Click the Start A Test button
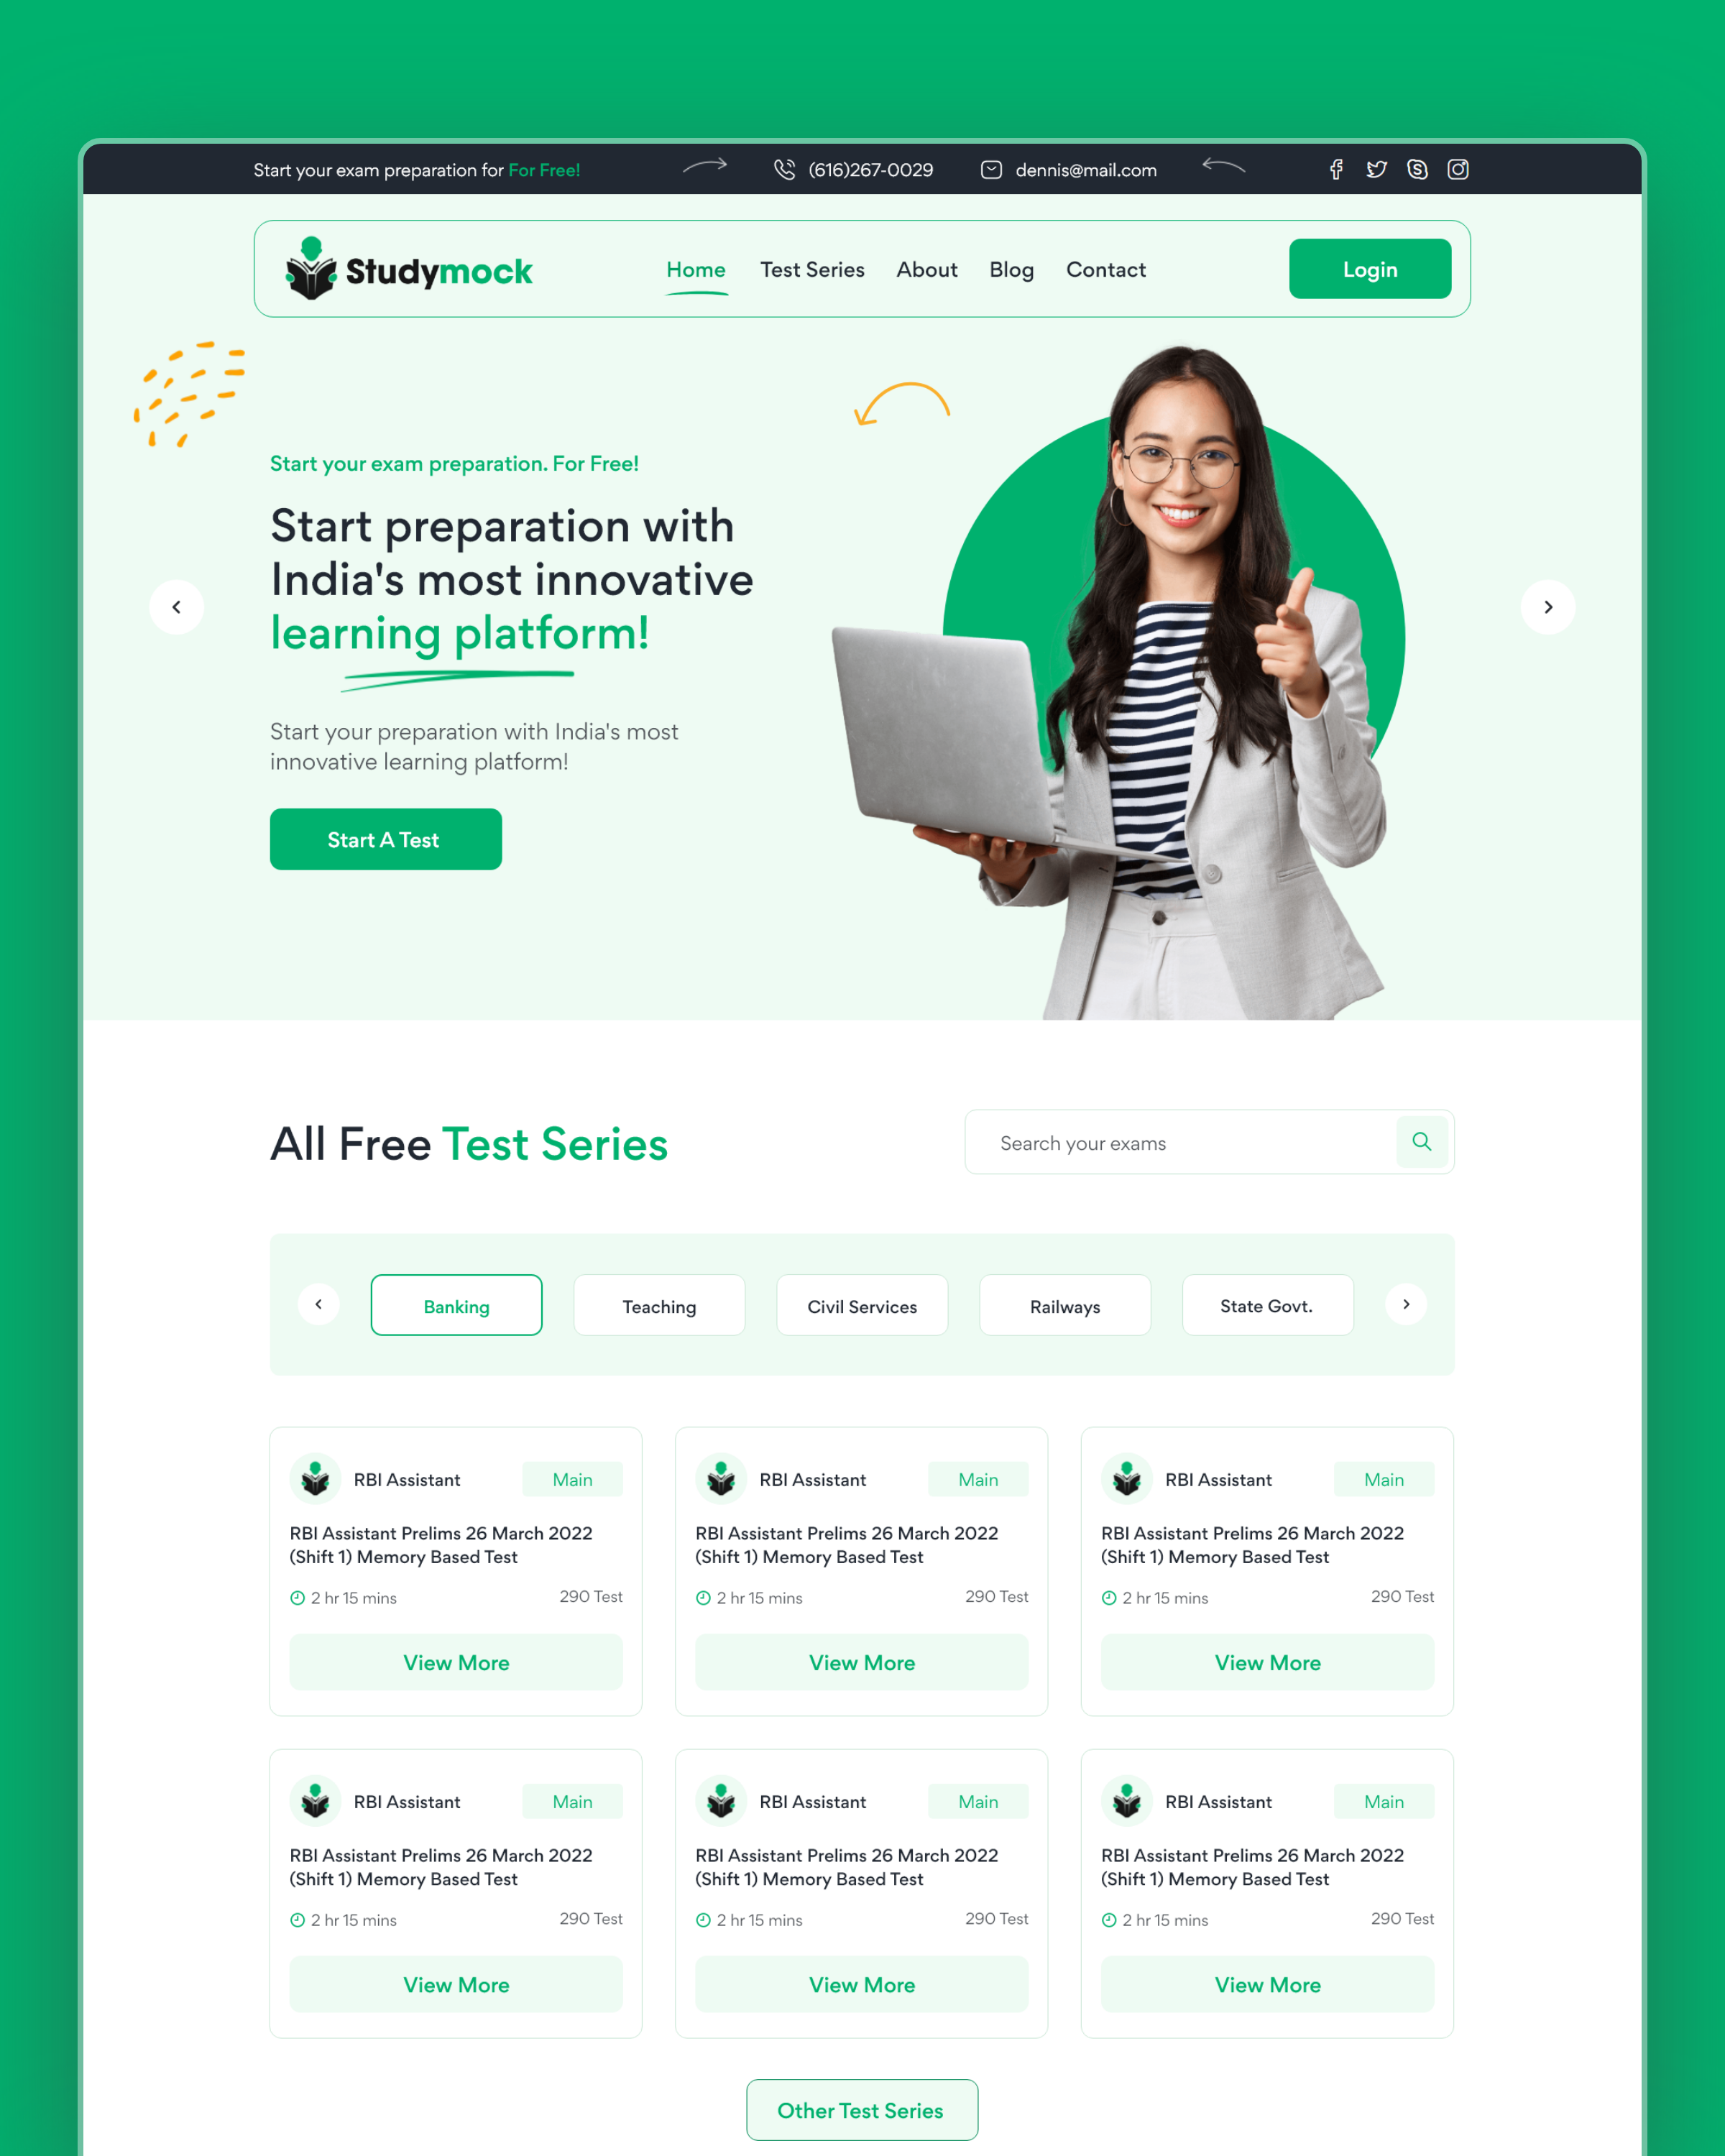The image size is (1725, 2156). click(x=384, y=838)
